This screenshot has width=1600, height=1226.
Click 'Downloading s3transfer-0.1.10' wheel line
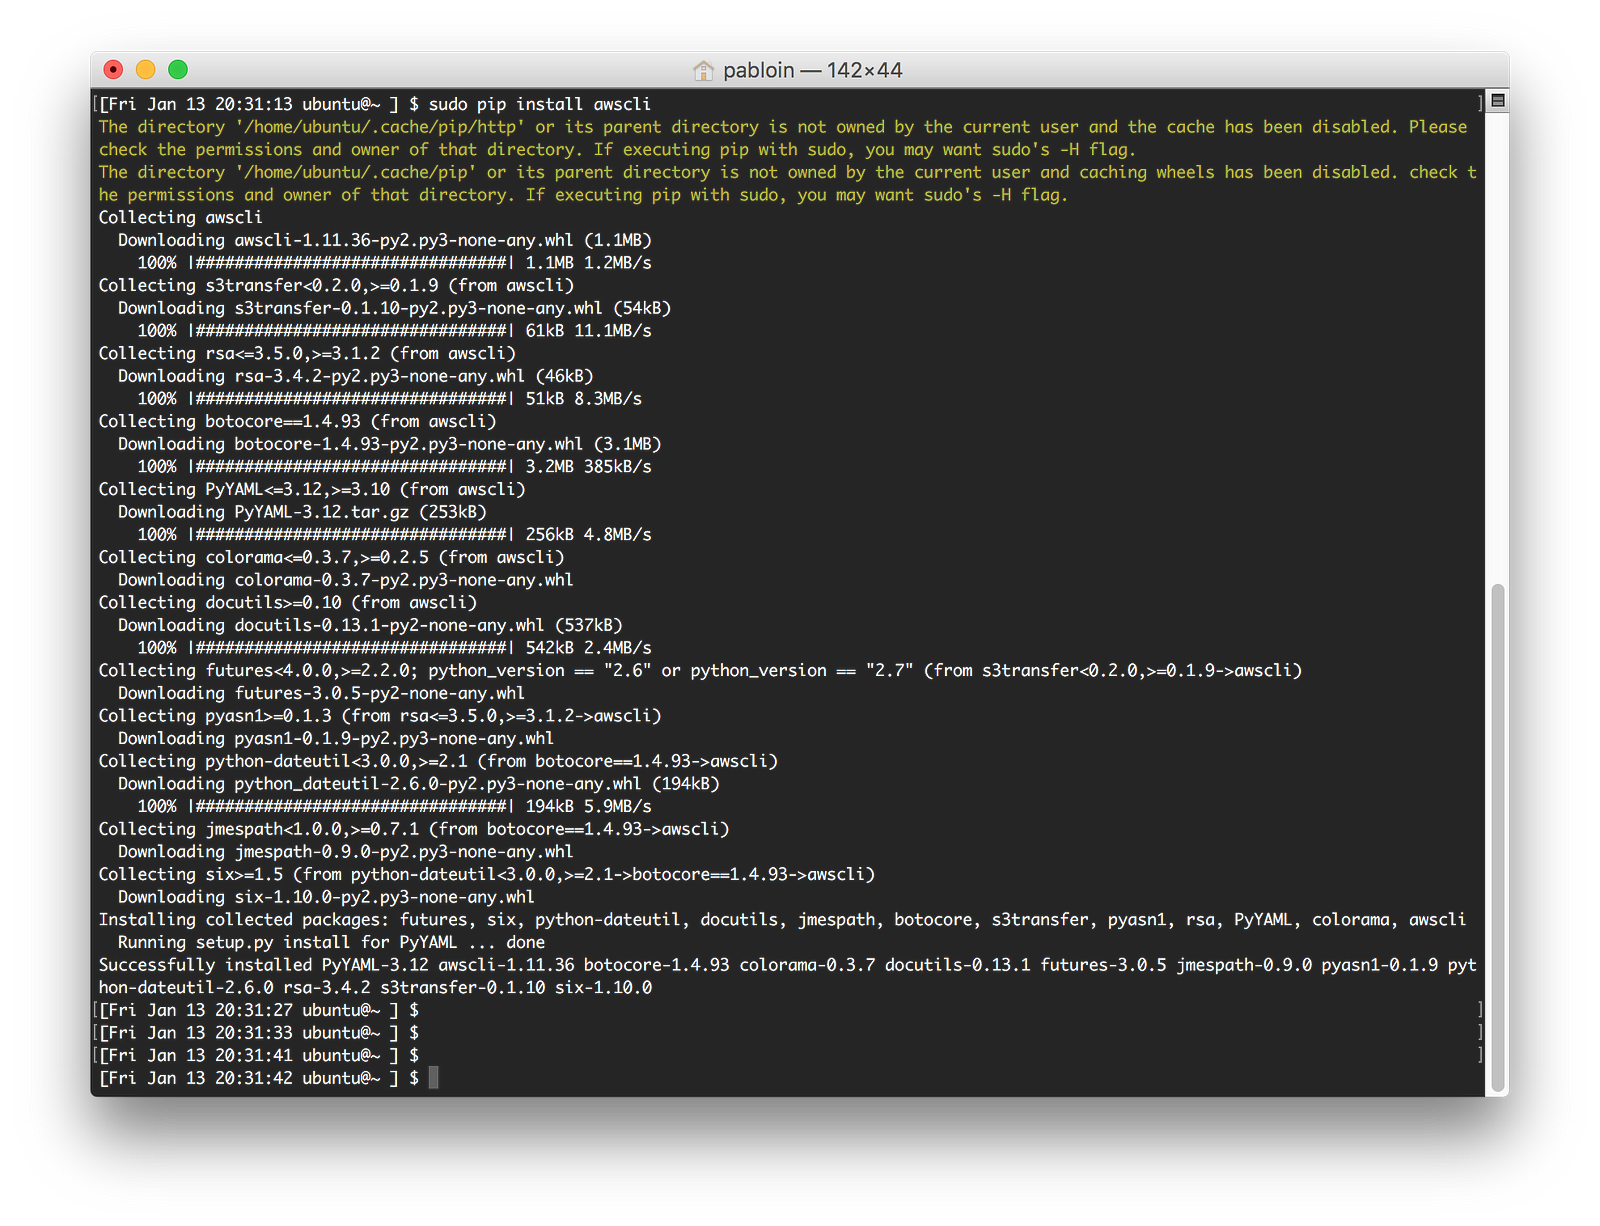click(394, 308)
